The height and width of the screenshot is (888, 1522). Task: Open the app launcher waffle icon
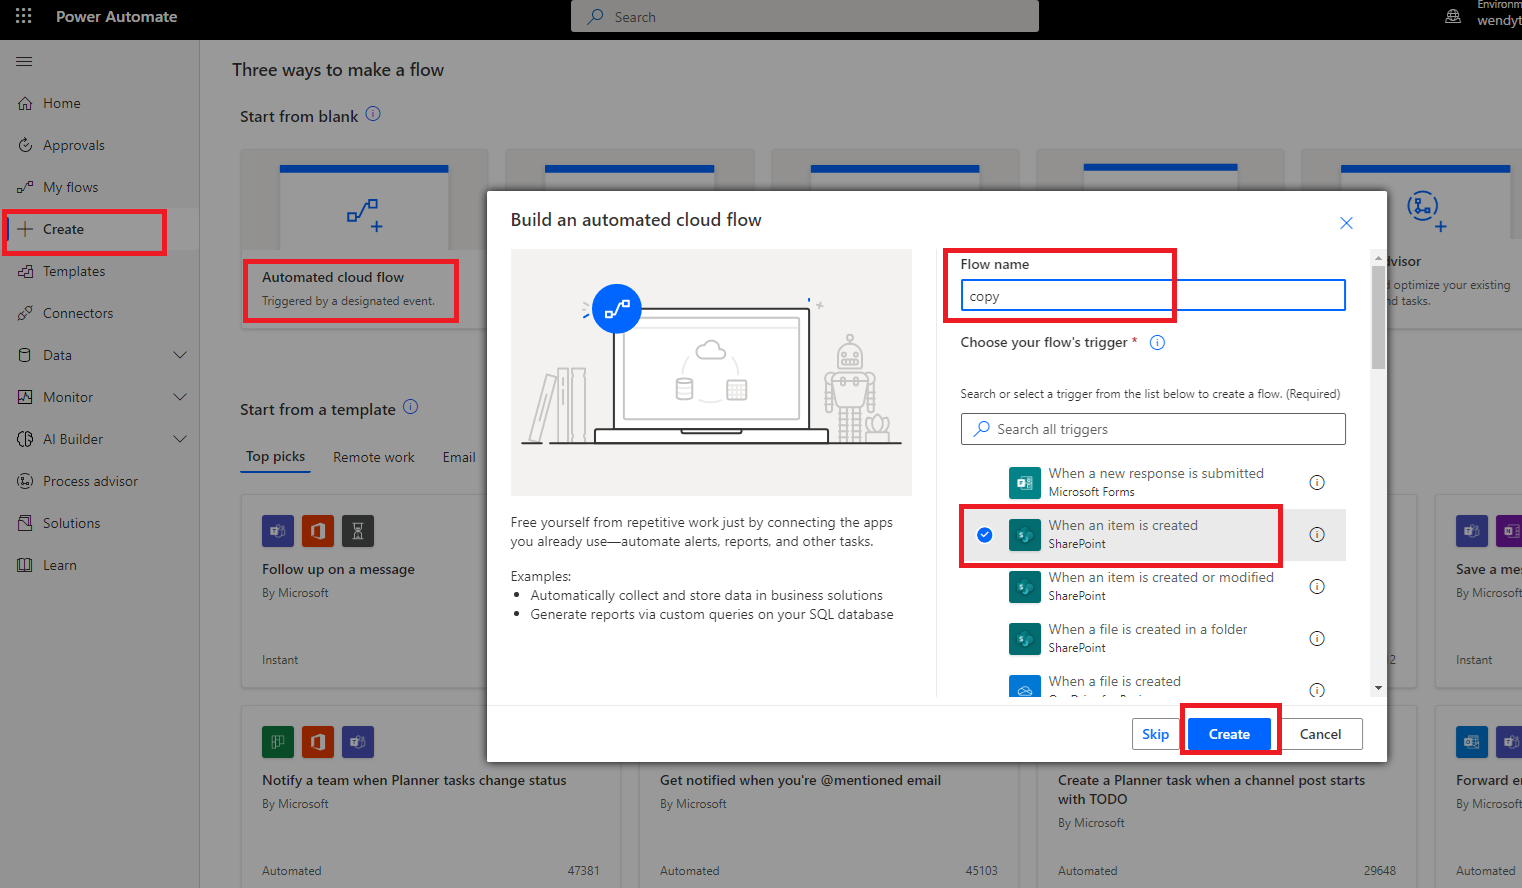coord(24,16)
